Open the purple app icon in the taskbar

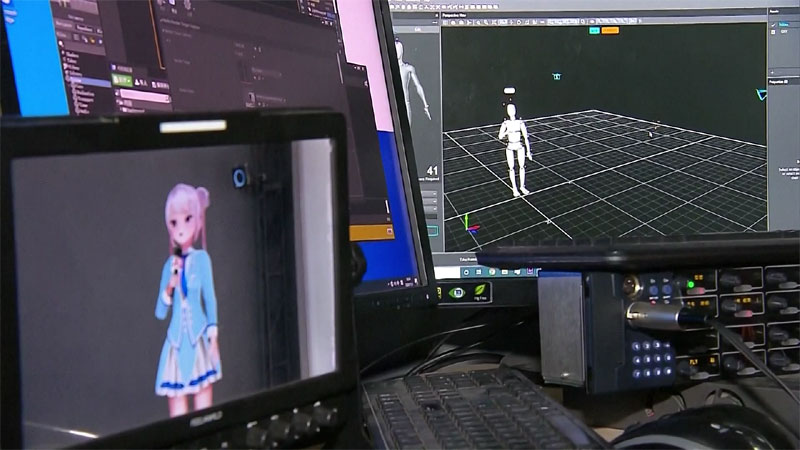click(530, 271)
